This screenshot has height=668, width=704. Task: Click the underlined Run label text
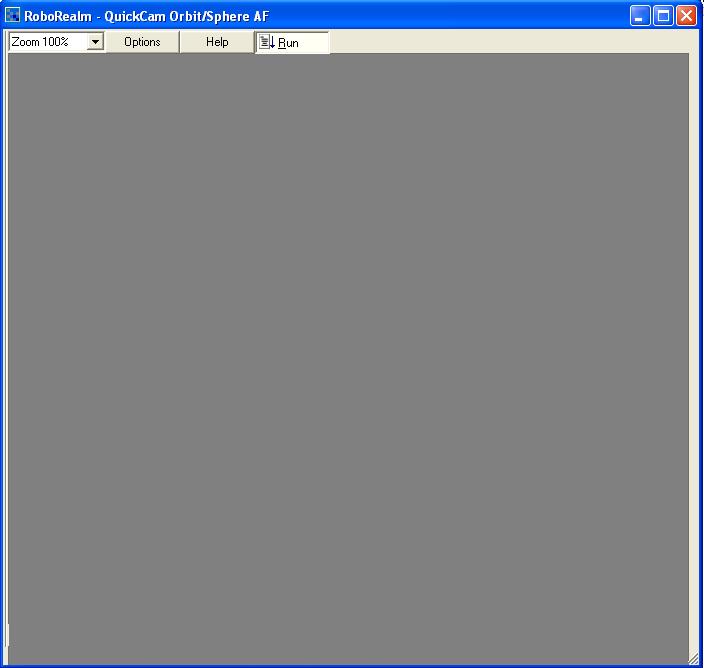pyautogui.click(x=288, y=43)
